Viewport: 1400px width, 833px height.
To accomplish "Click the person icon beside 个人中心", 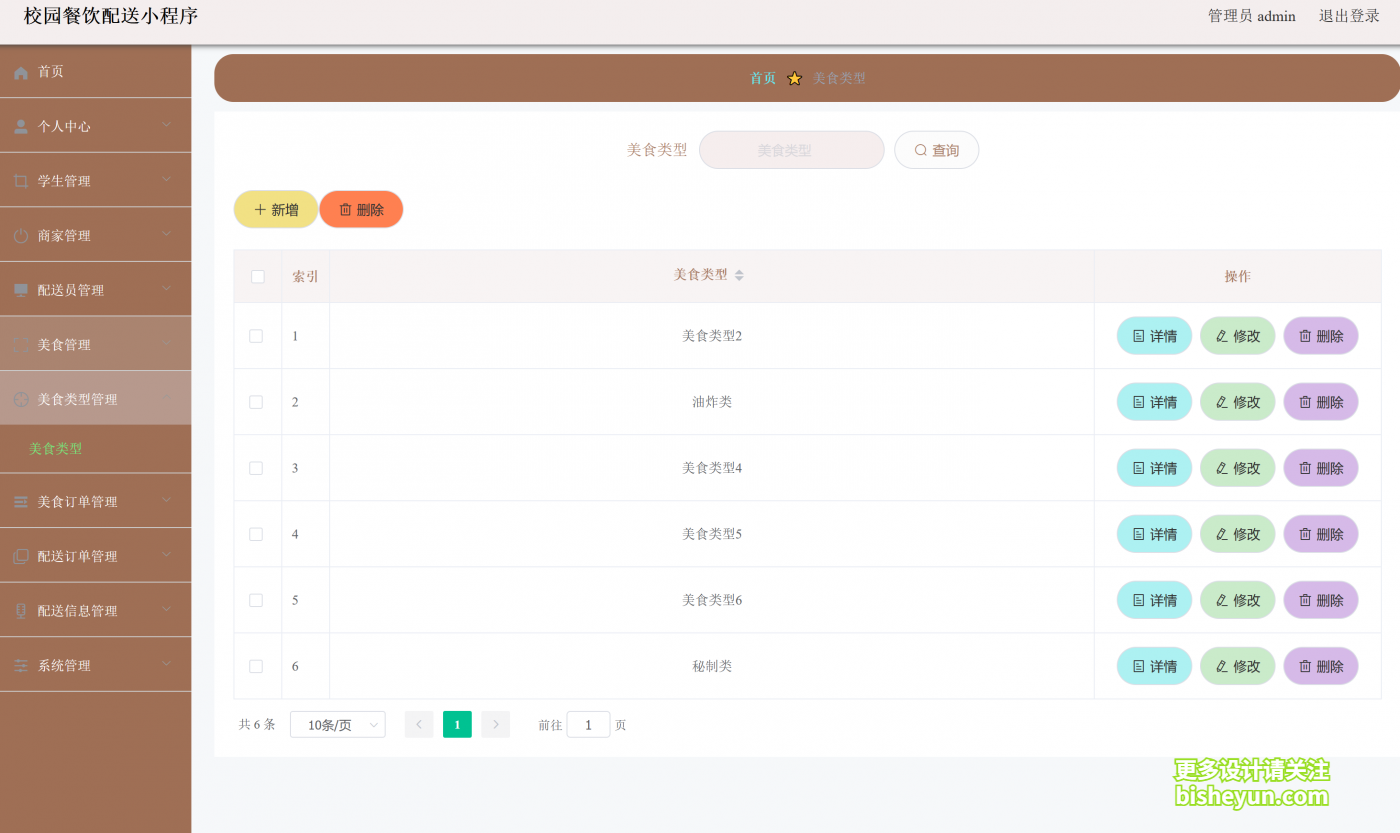I will tap(21, 127).
